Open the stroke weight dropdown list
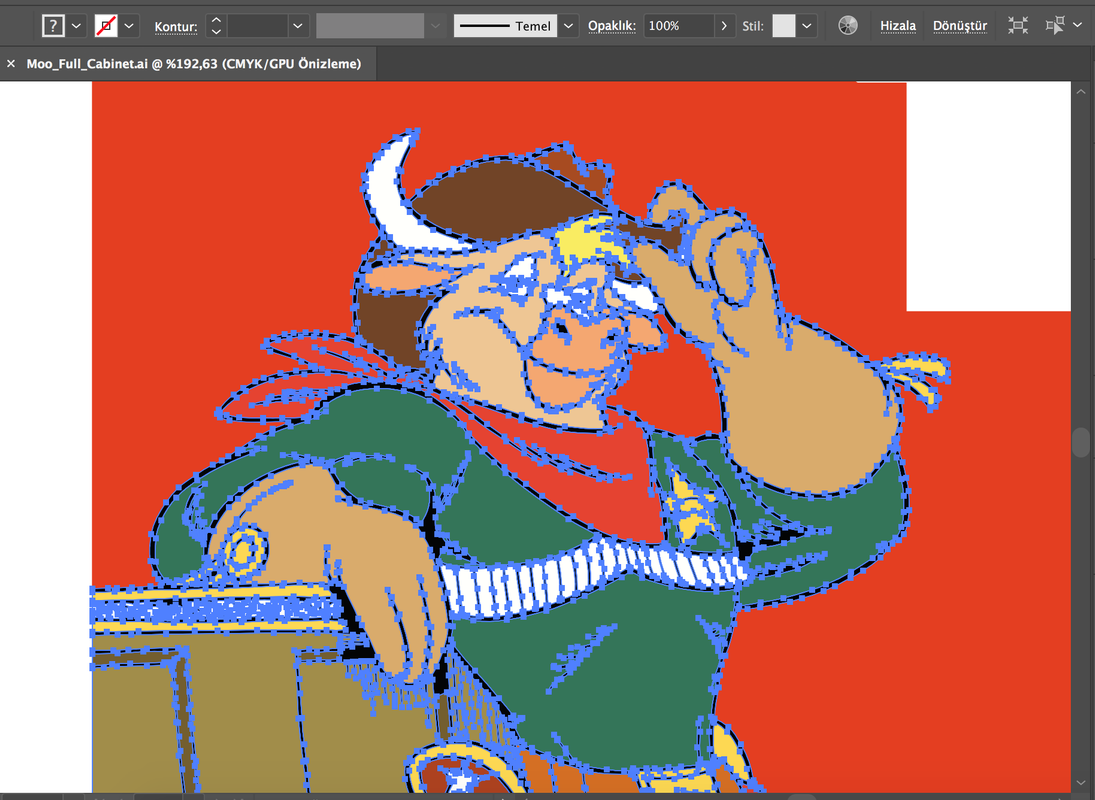The width and height of the screenshot is (1095, 800). 298,26
